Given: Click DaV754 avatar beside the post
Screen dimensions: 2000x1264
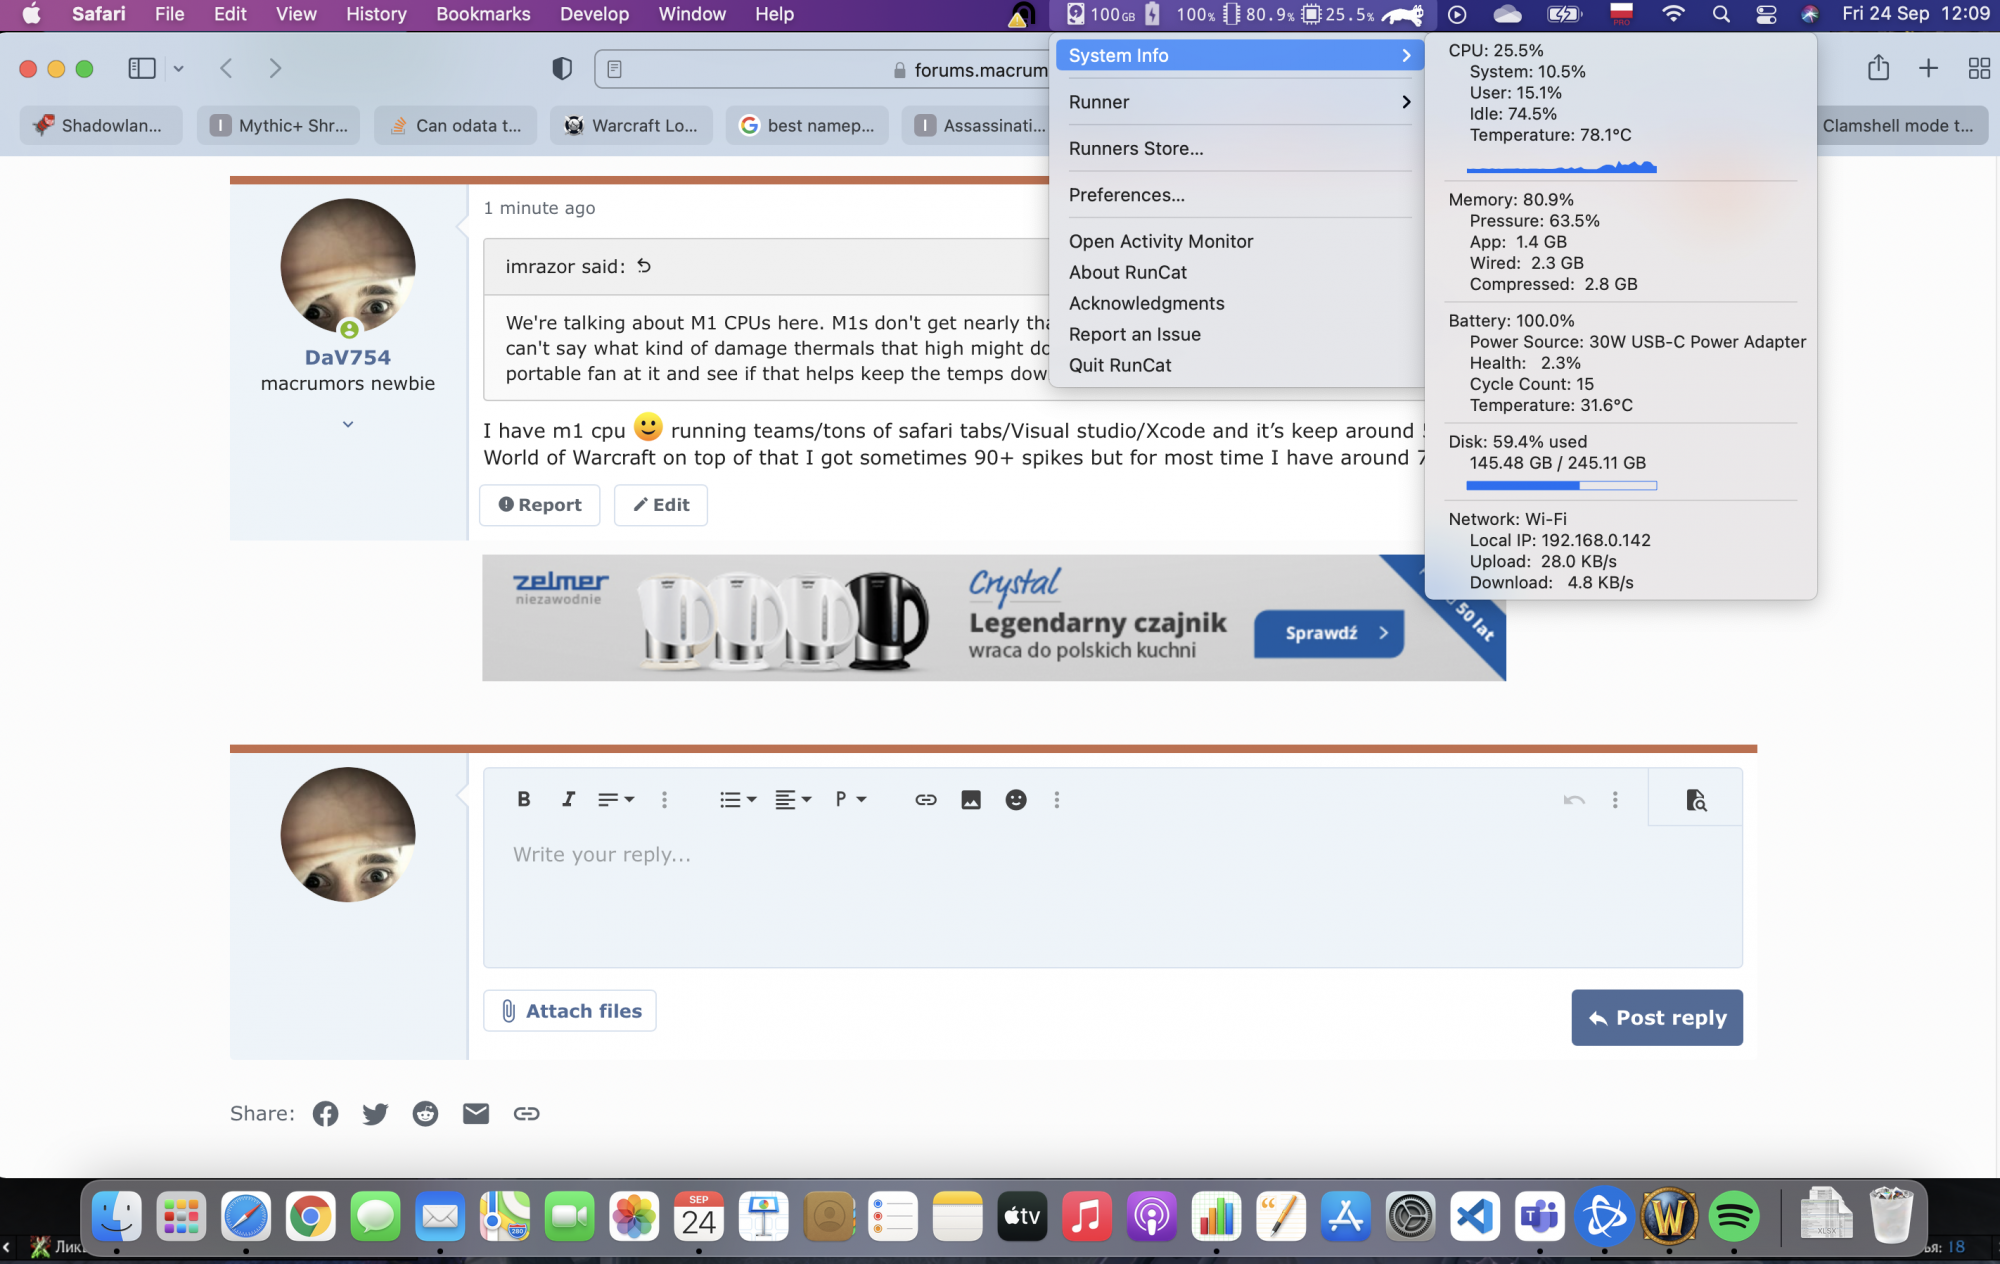Looking at the screenshot, I should (x=348, y=266).
